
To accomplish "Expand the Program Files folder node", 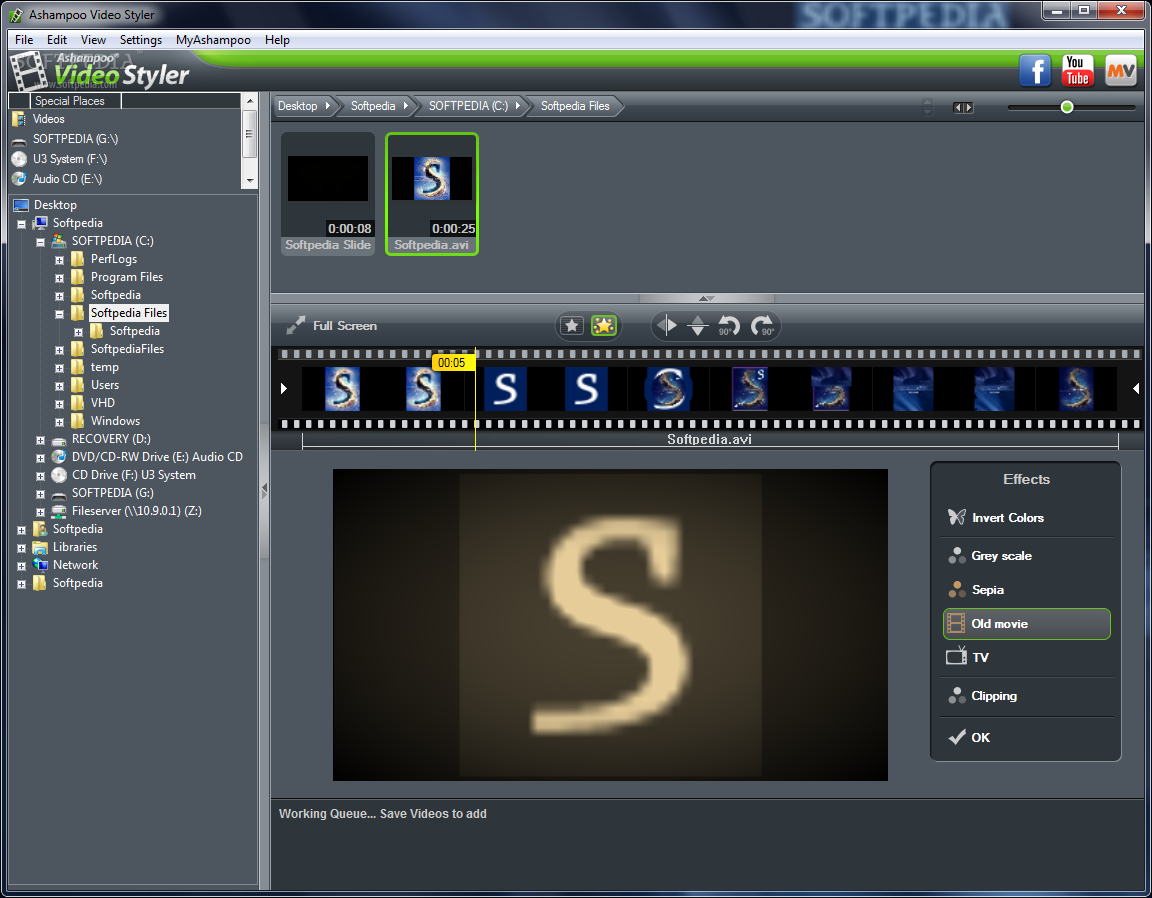I will pos(60,278).
